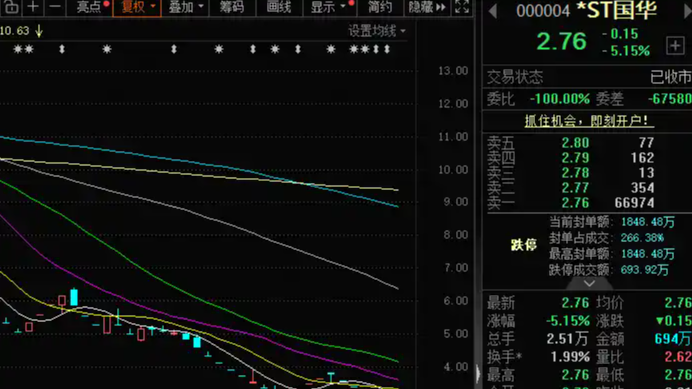Click the 卖二 price 2.77

[575, 188]
